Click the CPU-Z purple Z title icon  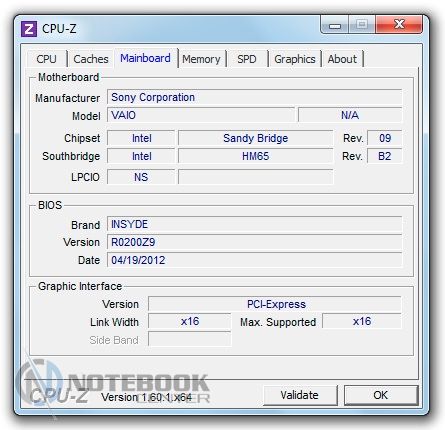pyautogui.click(x=29, y=29)
